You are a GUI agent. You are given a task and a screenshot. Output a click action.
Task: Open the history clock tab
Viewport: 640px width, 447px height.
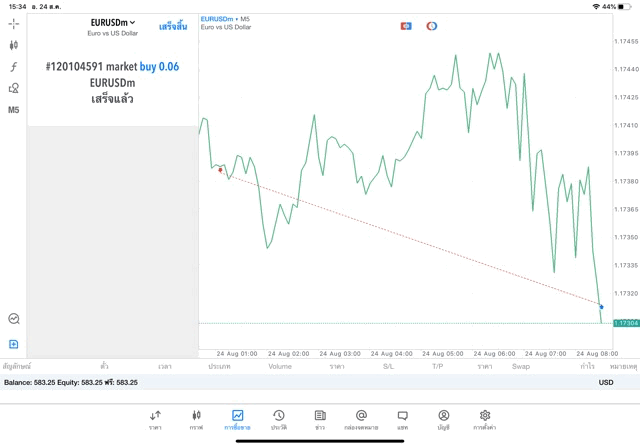[x=279, y=420]
